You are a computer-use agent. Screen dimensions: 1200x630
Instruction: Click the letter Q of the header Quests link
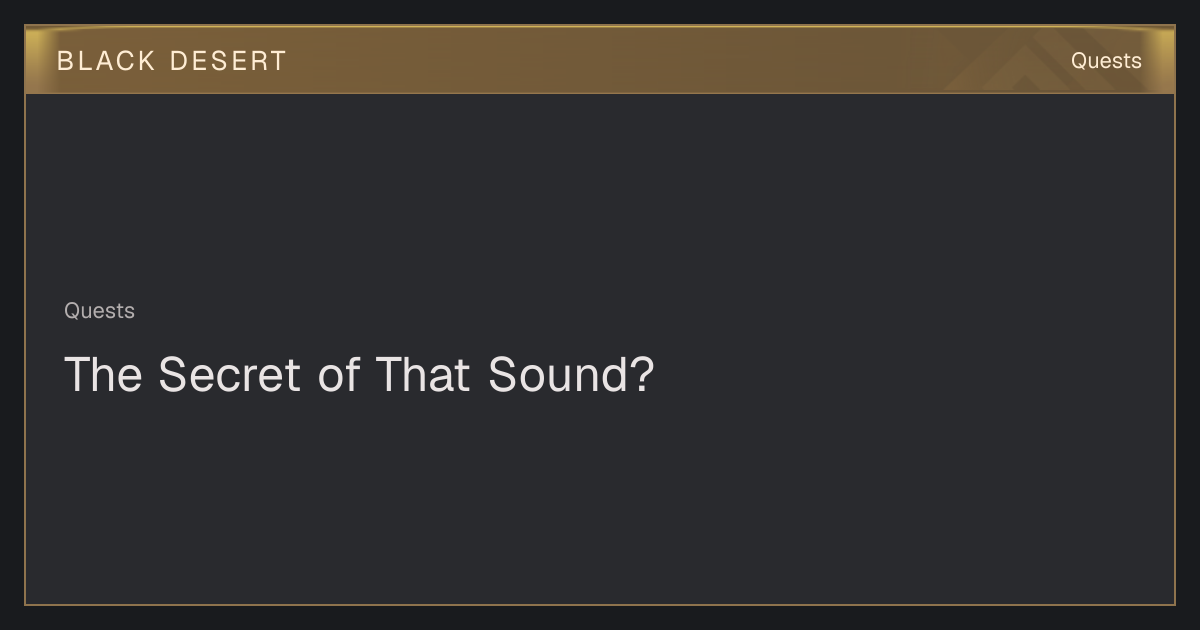tap(1080, 61)
